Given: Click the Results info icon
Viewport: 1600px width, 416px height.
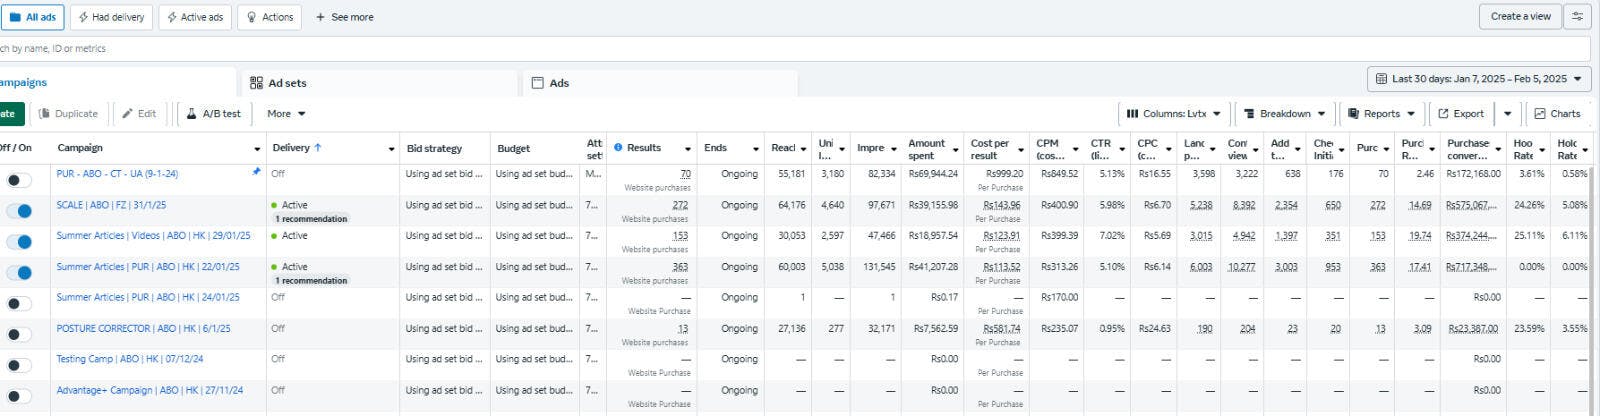Looking at the screenshot, I should (x=618, y=148).
